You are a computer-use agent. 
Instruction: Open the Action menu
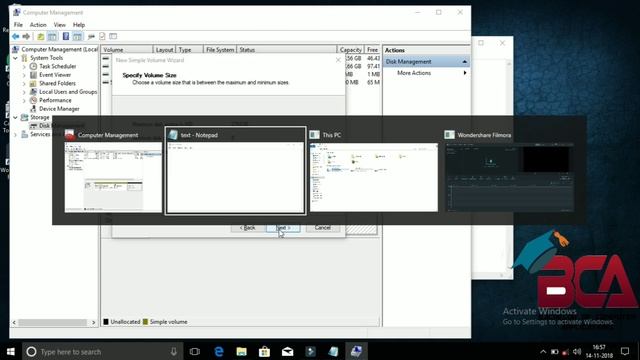click(x=38, y=25)
